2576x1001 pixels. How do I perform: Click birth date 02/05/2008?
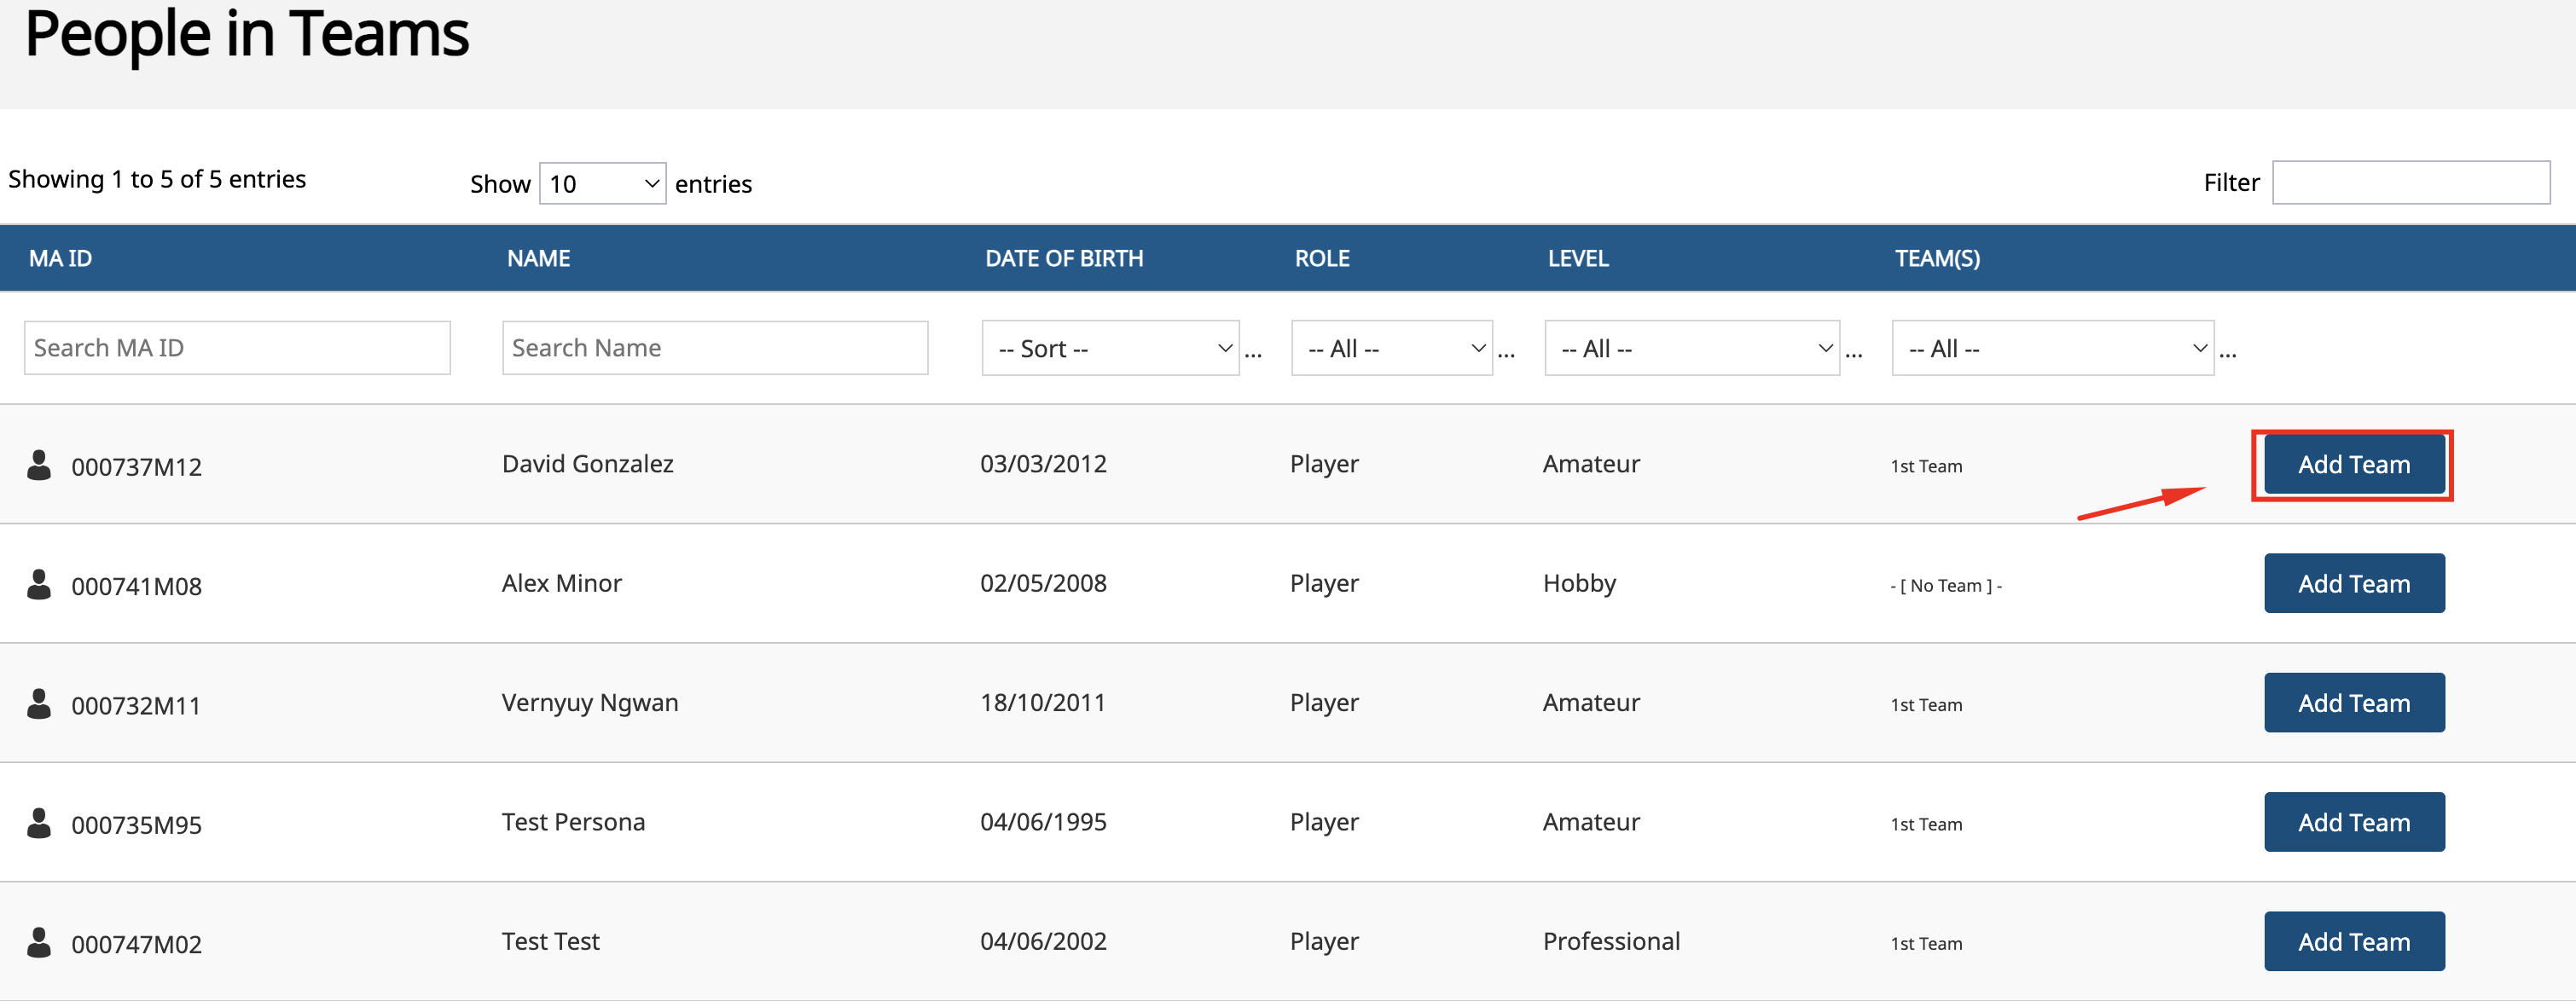[1043, 583]
